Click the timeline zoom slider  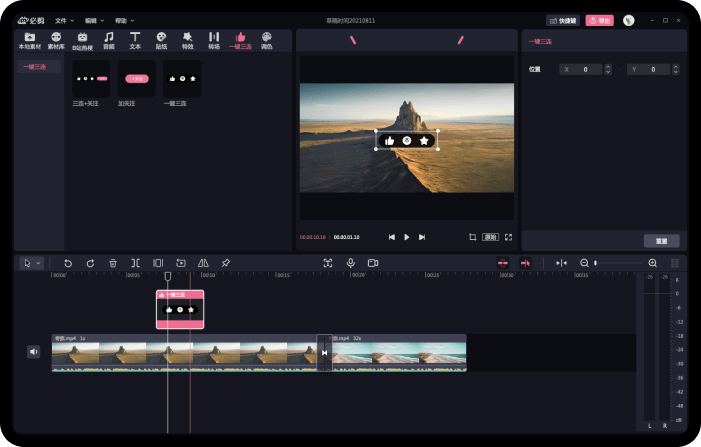tap(617, 263)
